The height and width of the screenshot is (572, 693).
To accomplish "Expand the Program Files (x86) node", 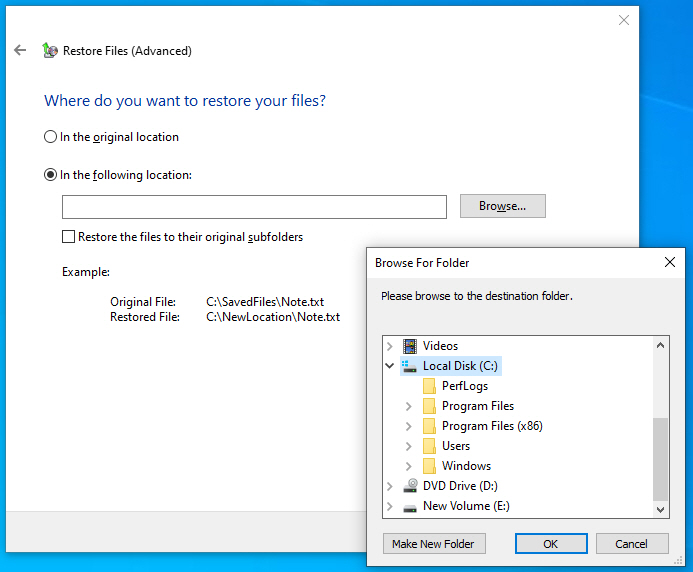I will (x=409, y=426).
